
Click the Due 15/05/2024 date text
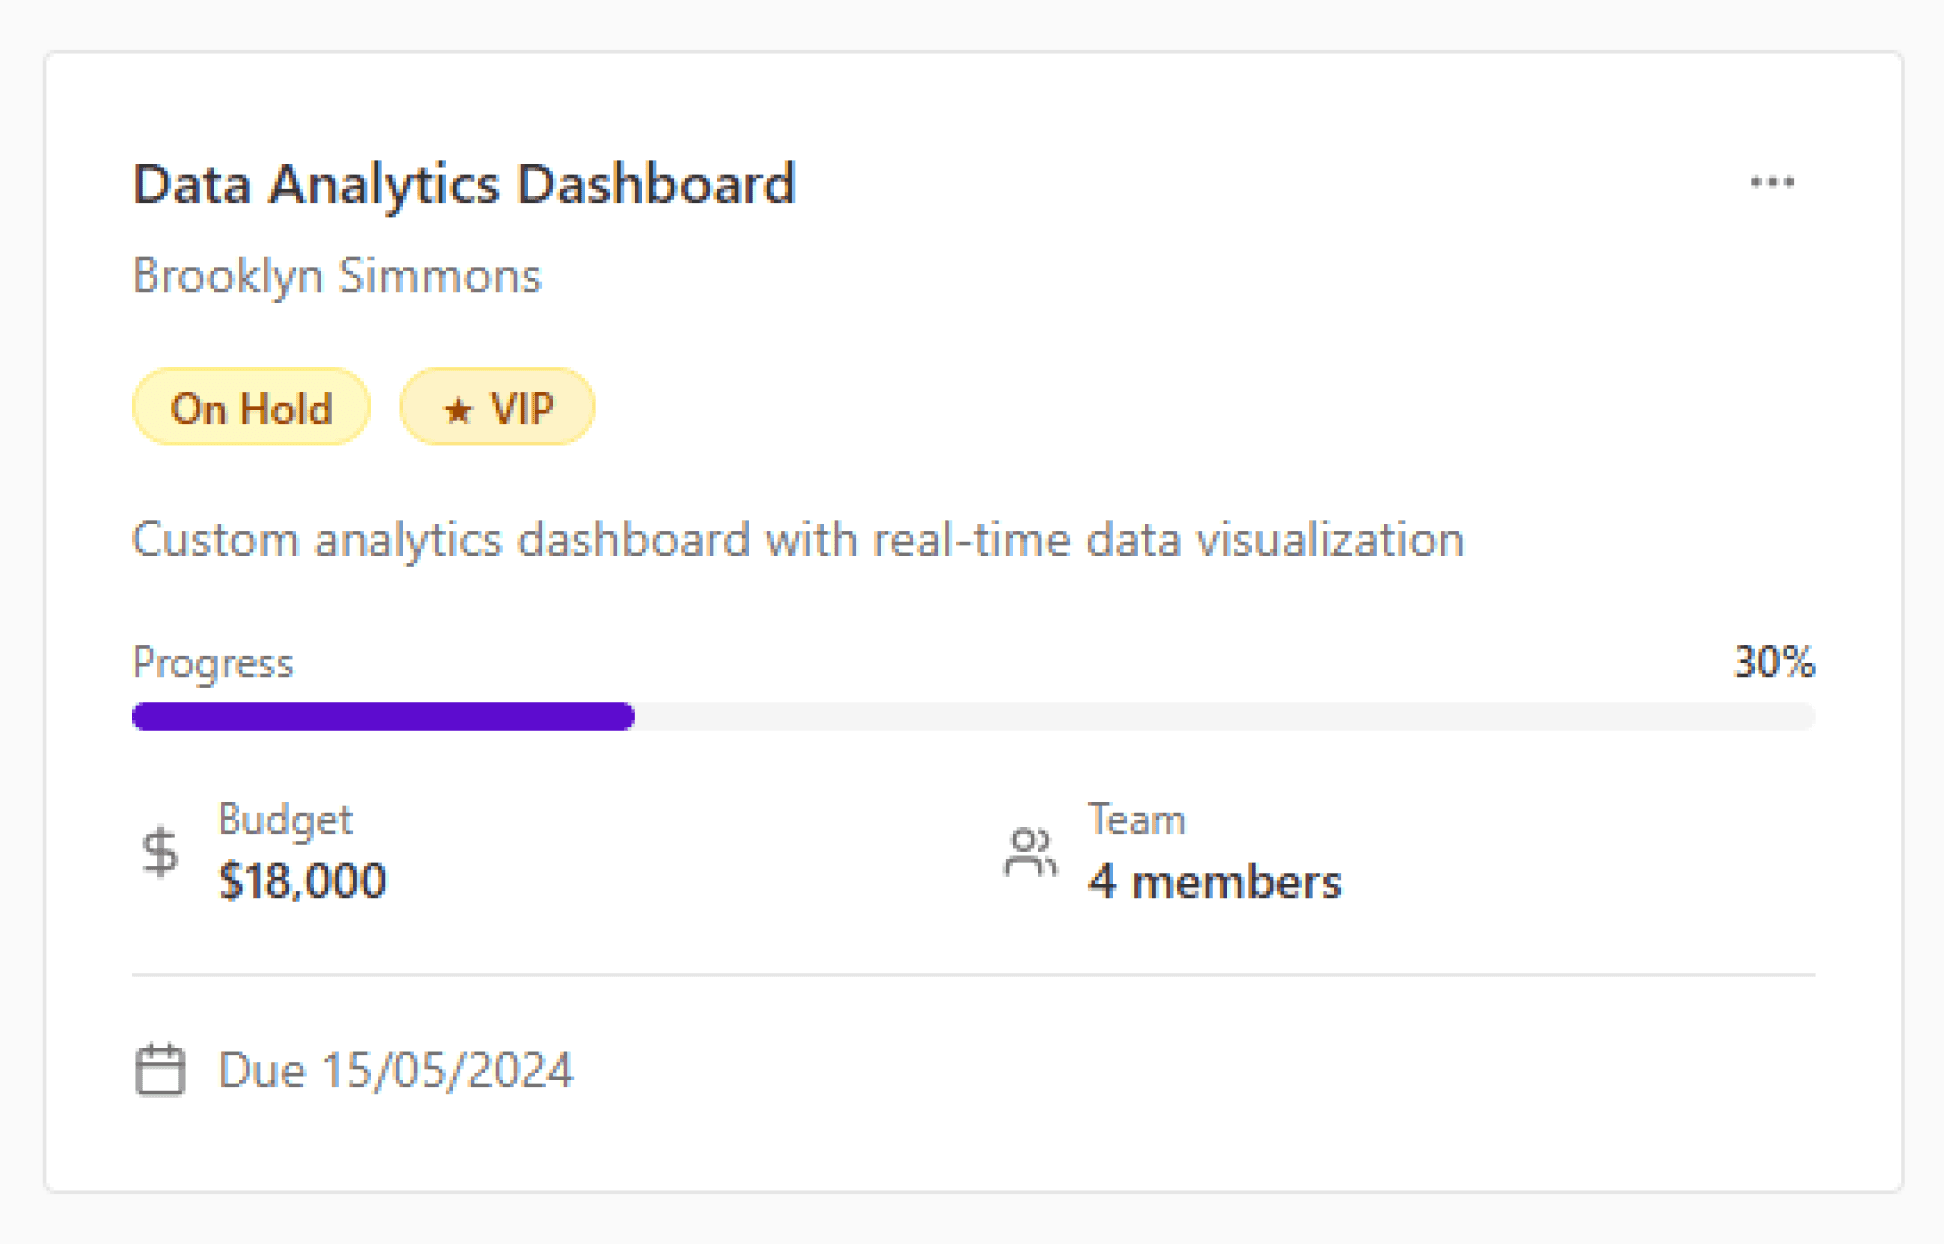pyautogui.click(x=396, y=1070)
